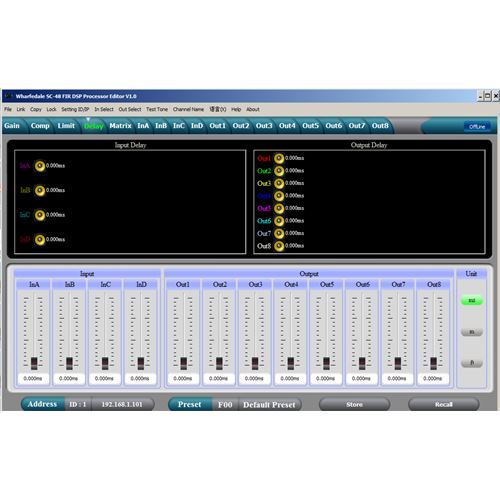Click the Out1 output delay knob
This screenshot has width=500, height=500.
tap(279, 158)
